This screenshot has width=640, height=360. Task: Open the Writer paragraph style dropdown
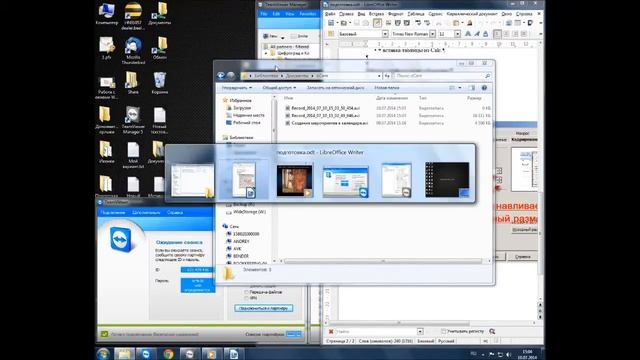pos(385,34)
